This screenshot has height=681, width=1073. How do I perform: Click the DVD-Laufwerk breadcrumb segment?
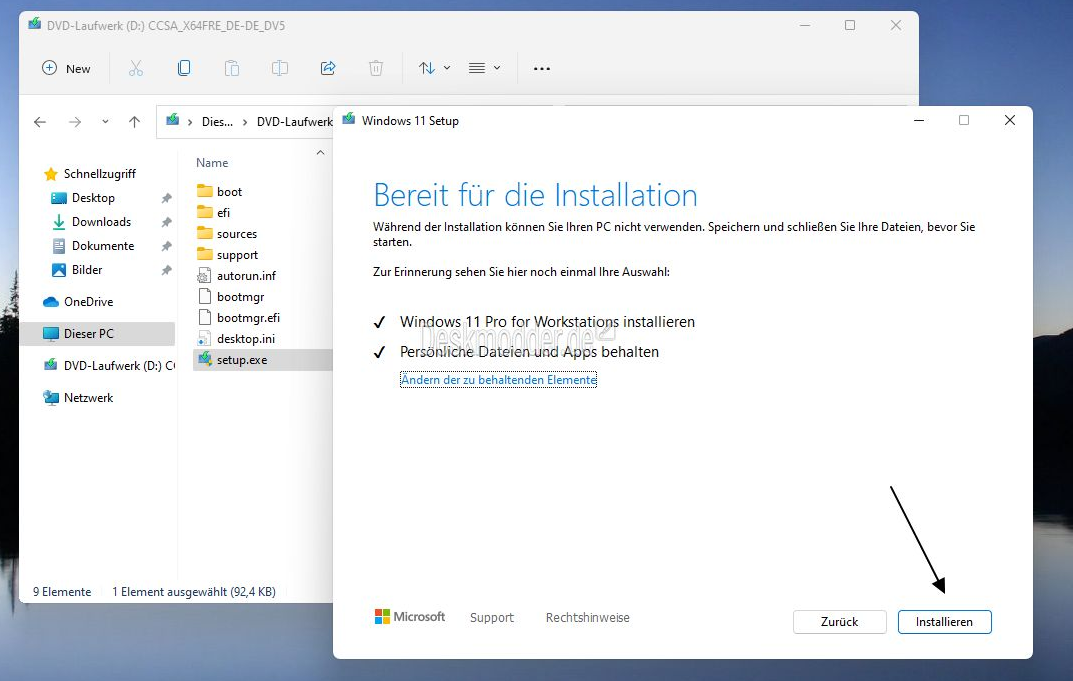(294, 122)
